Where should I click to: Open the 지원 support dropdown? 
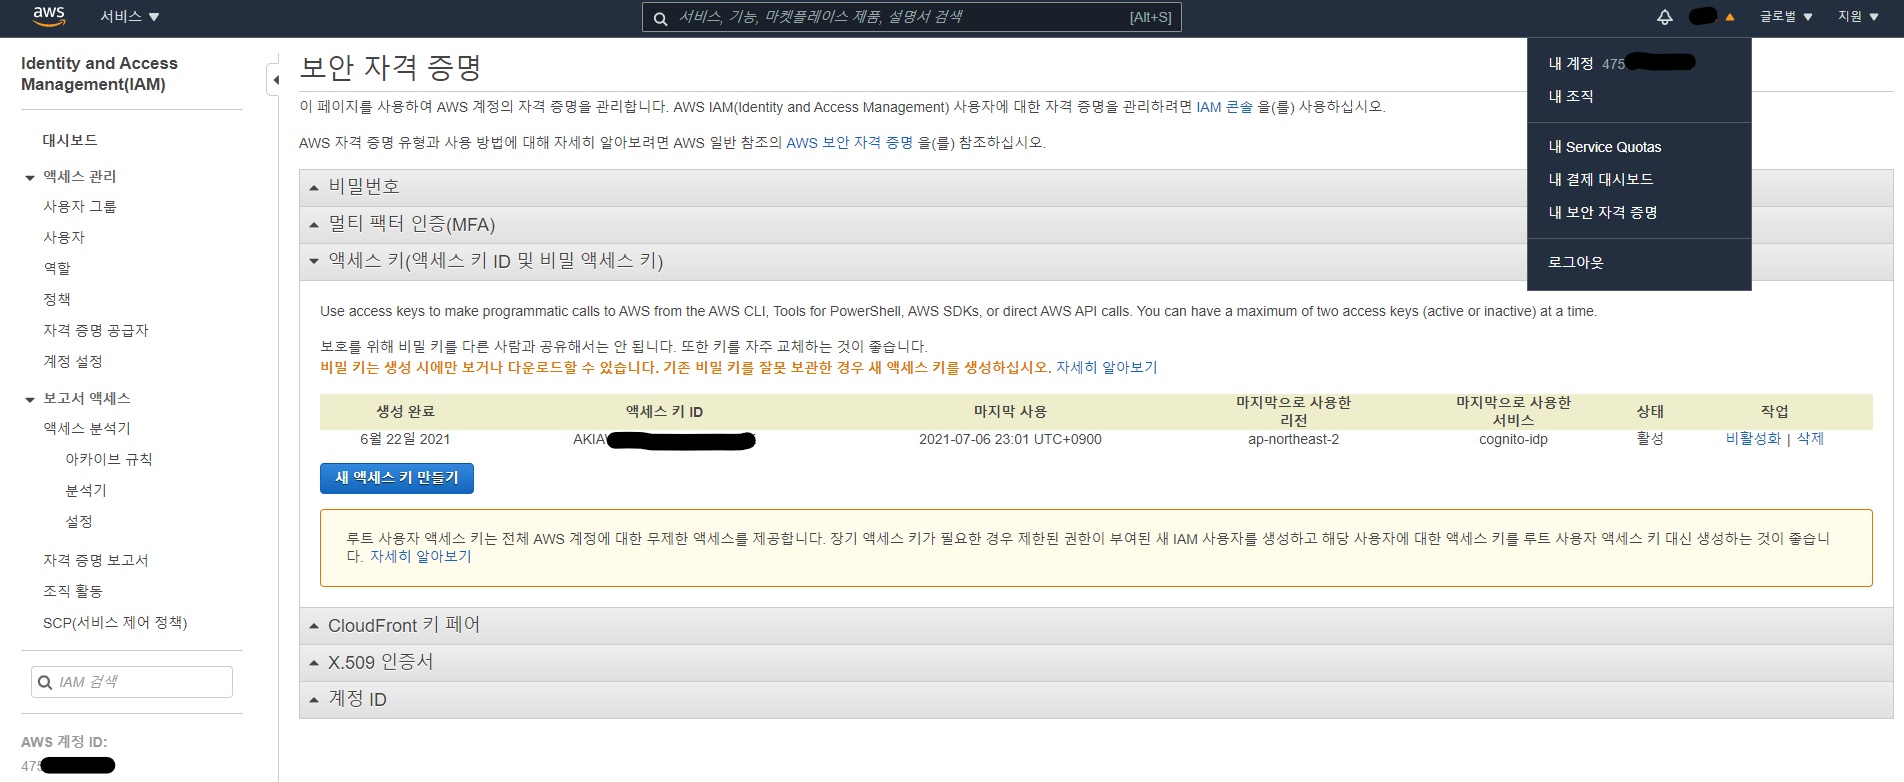[x=1858, y=17]
